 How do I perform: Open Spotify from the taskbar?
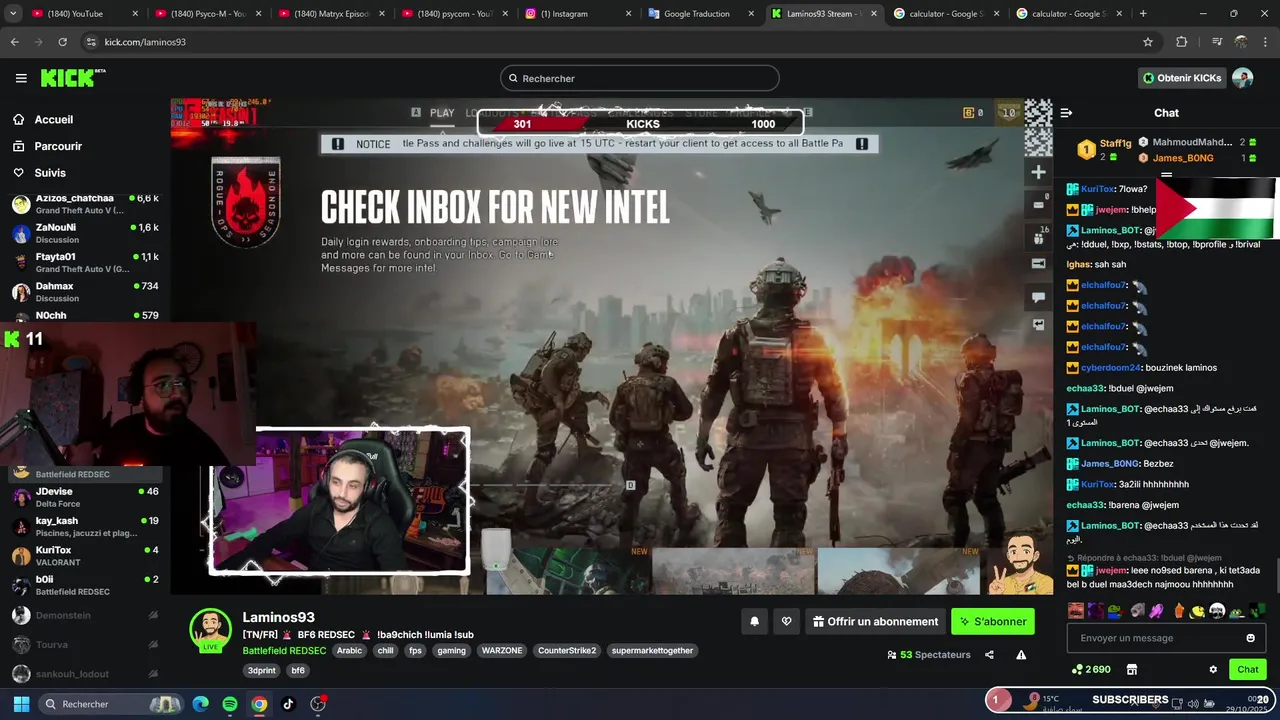pos(230,704)
